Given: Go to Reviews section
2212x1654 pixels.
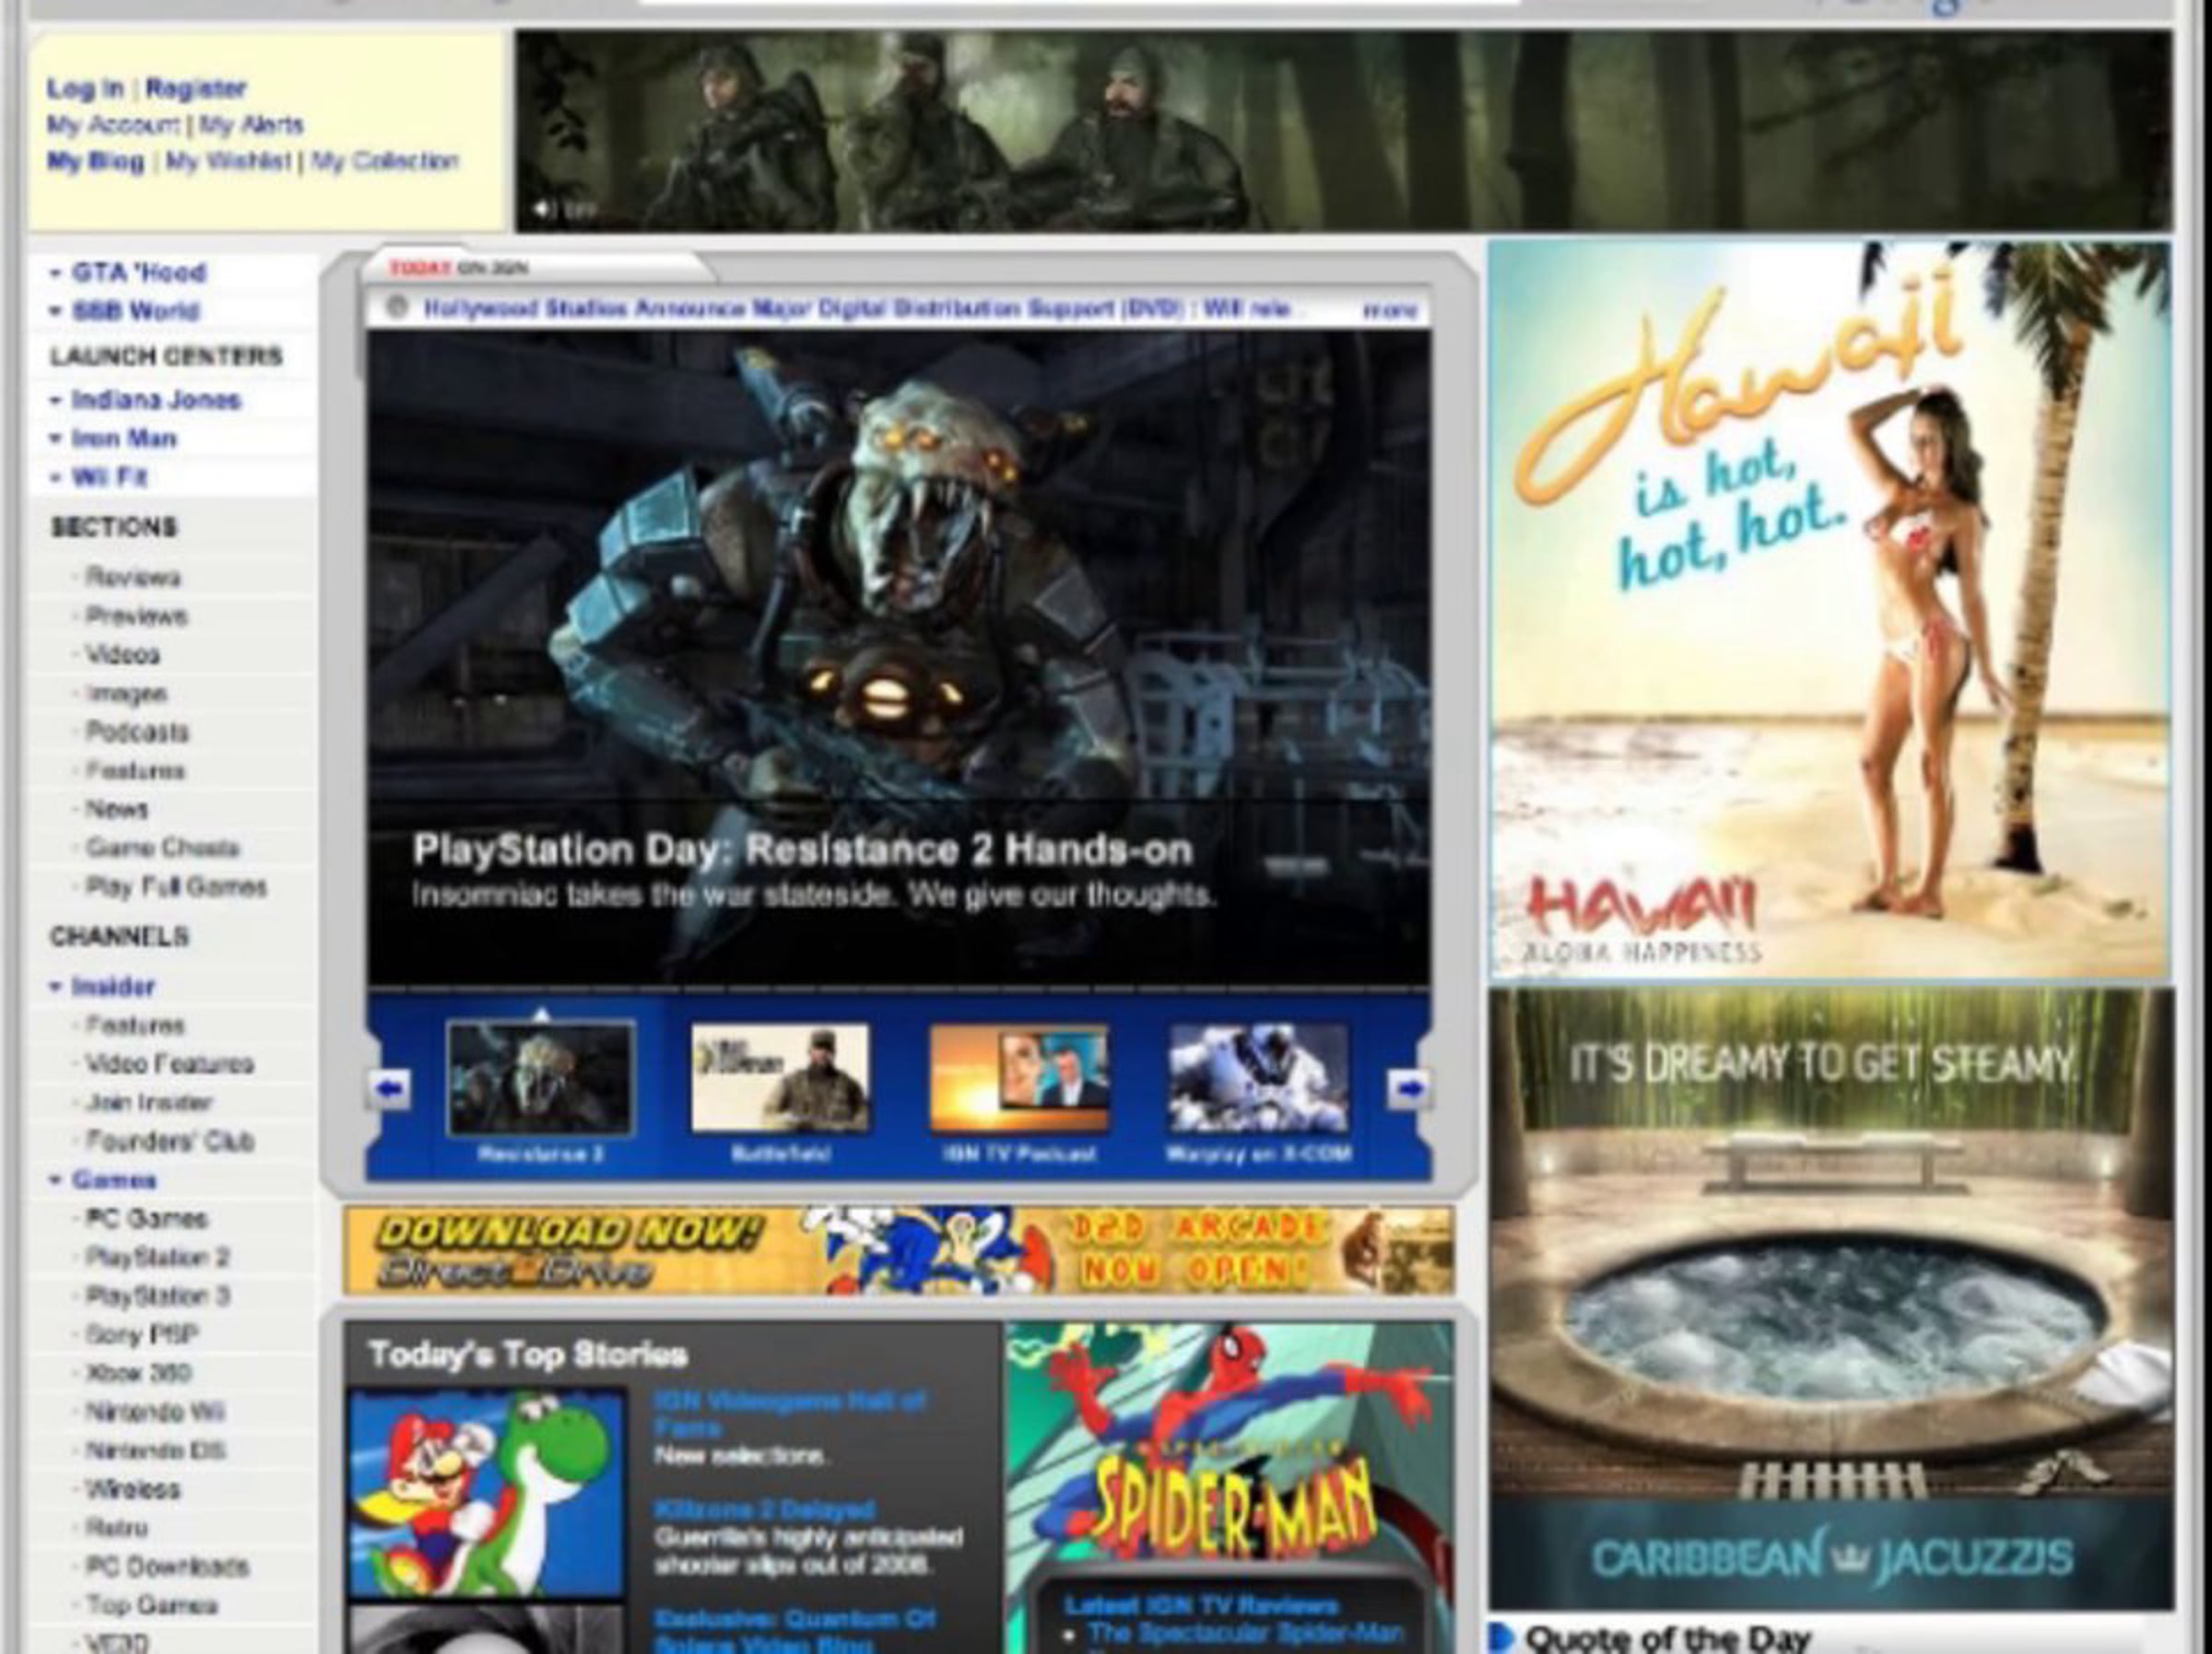Looking at the screenshot, I should pyautogui.click(x=133, y=577).
